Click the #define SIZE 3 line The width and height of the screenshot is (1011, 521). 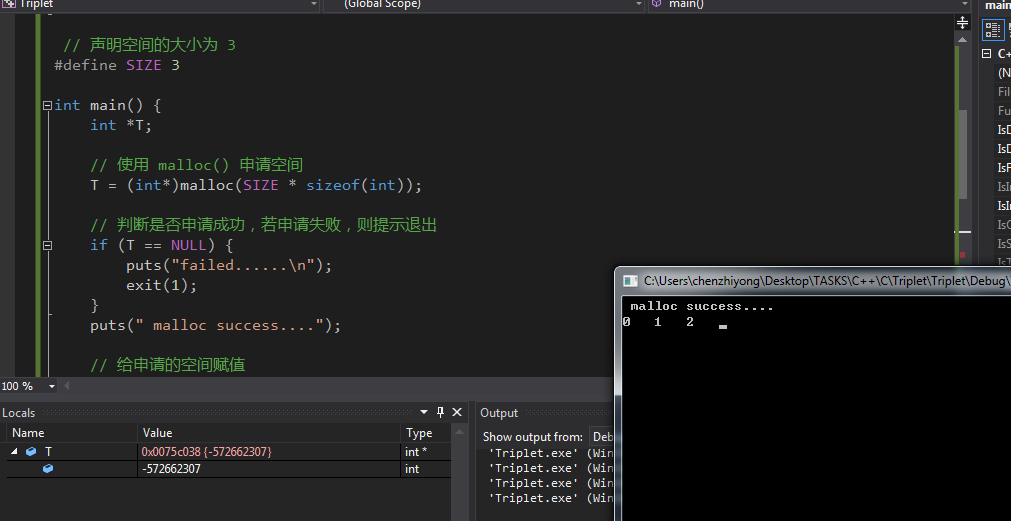pyautogui.click(x=117, y=65)
